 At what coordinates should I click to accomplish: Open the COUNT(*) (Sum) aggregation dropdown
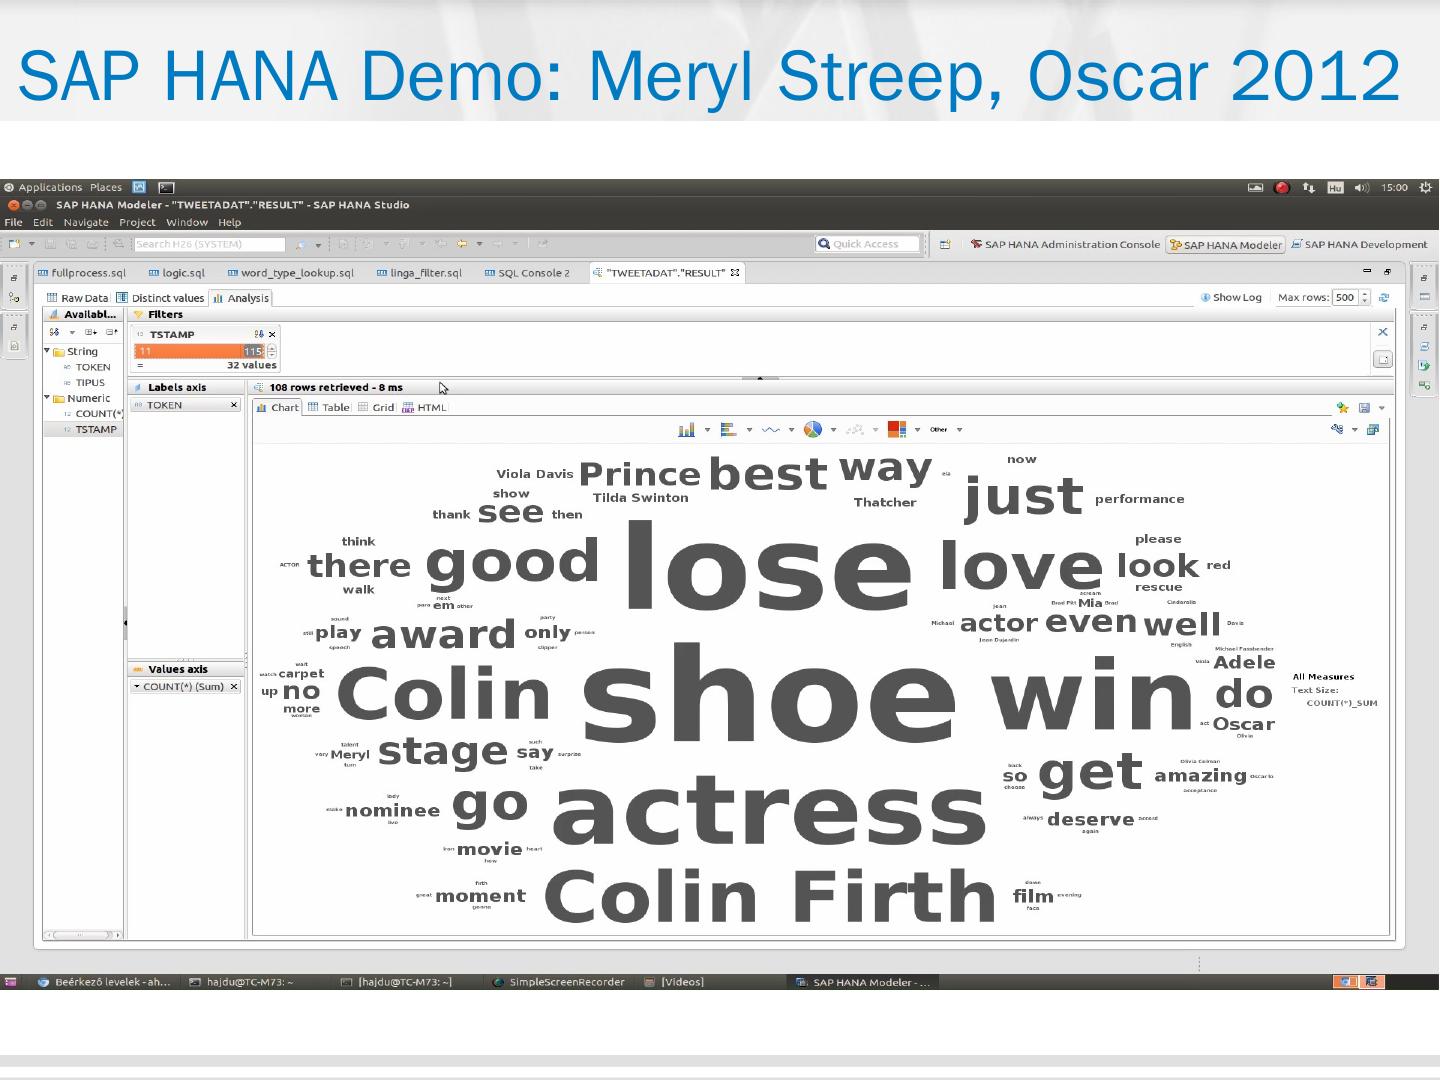[136, 687]
